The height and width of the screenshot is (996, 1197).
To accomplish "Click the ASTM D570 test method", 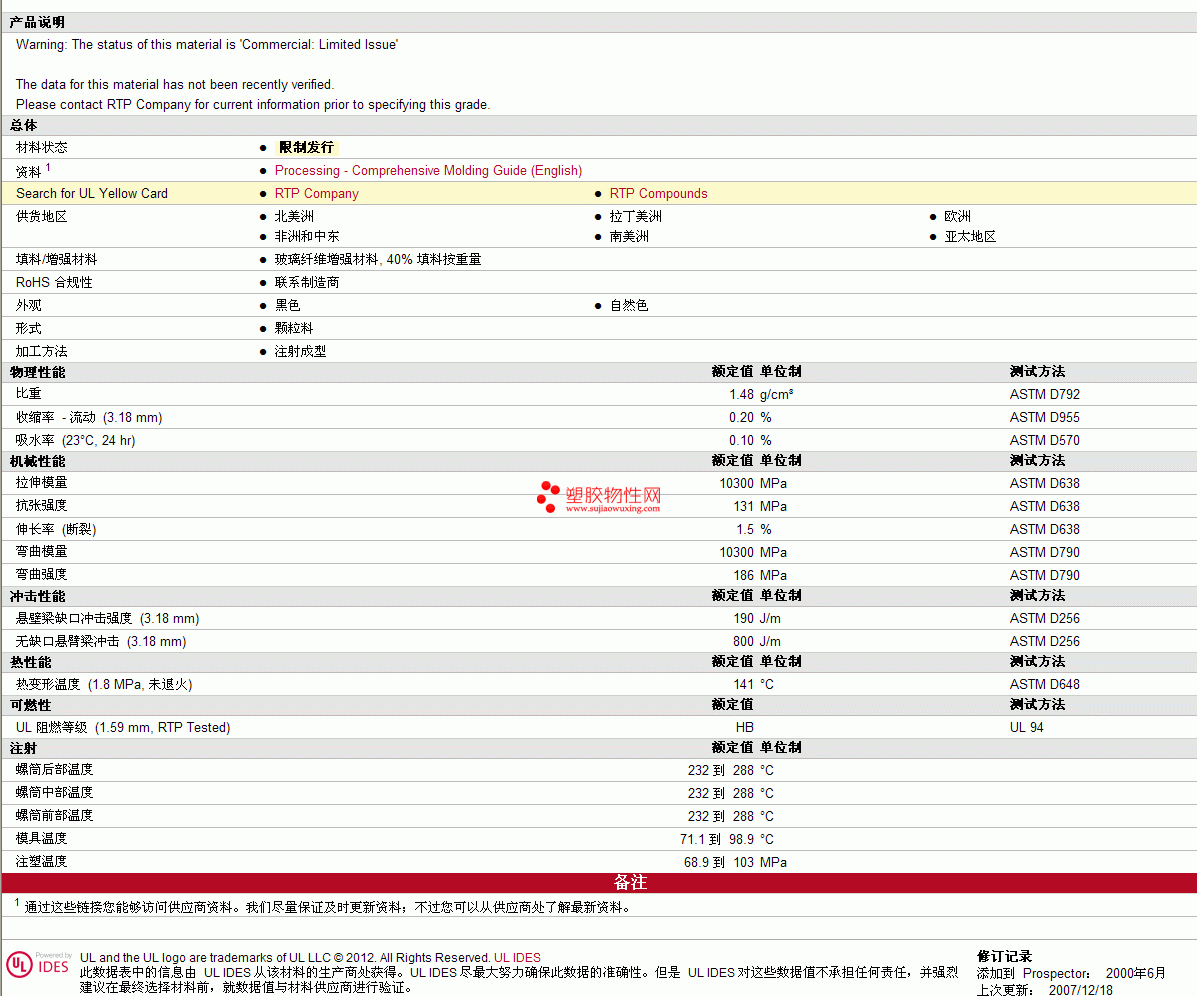I will pos(1044,440).
